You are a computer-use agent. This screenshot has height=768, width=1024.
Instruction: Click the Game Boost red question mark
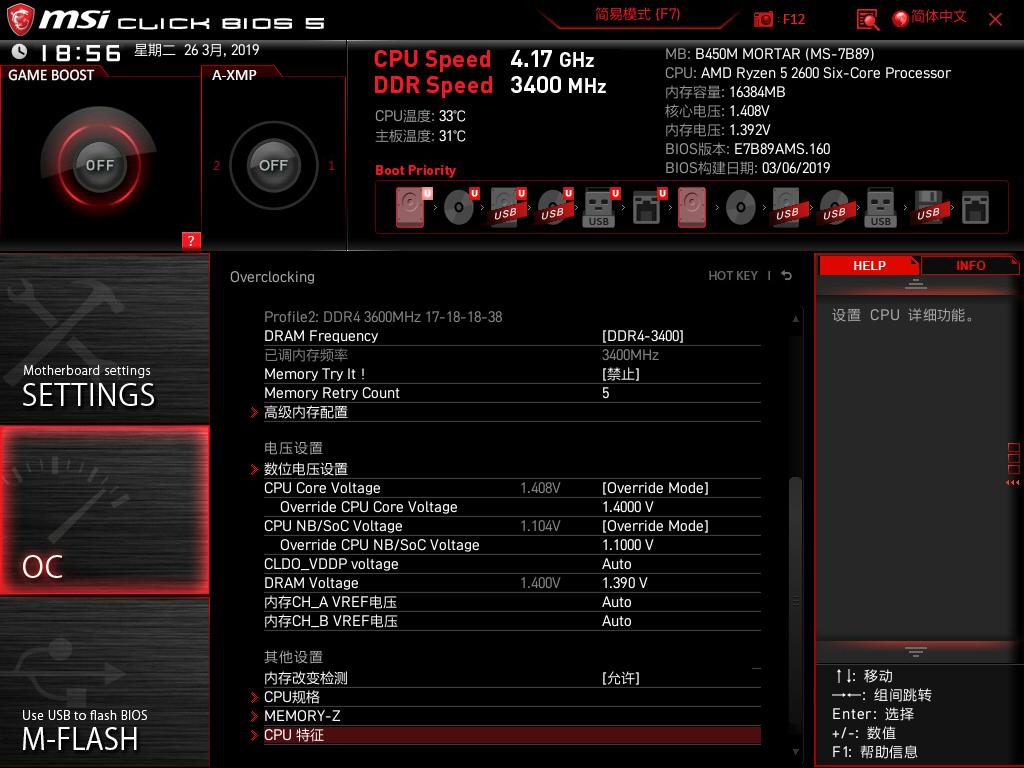tap(191, 240)
